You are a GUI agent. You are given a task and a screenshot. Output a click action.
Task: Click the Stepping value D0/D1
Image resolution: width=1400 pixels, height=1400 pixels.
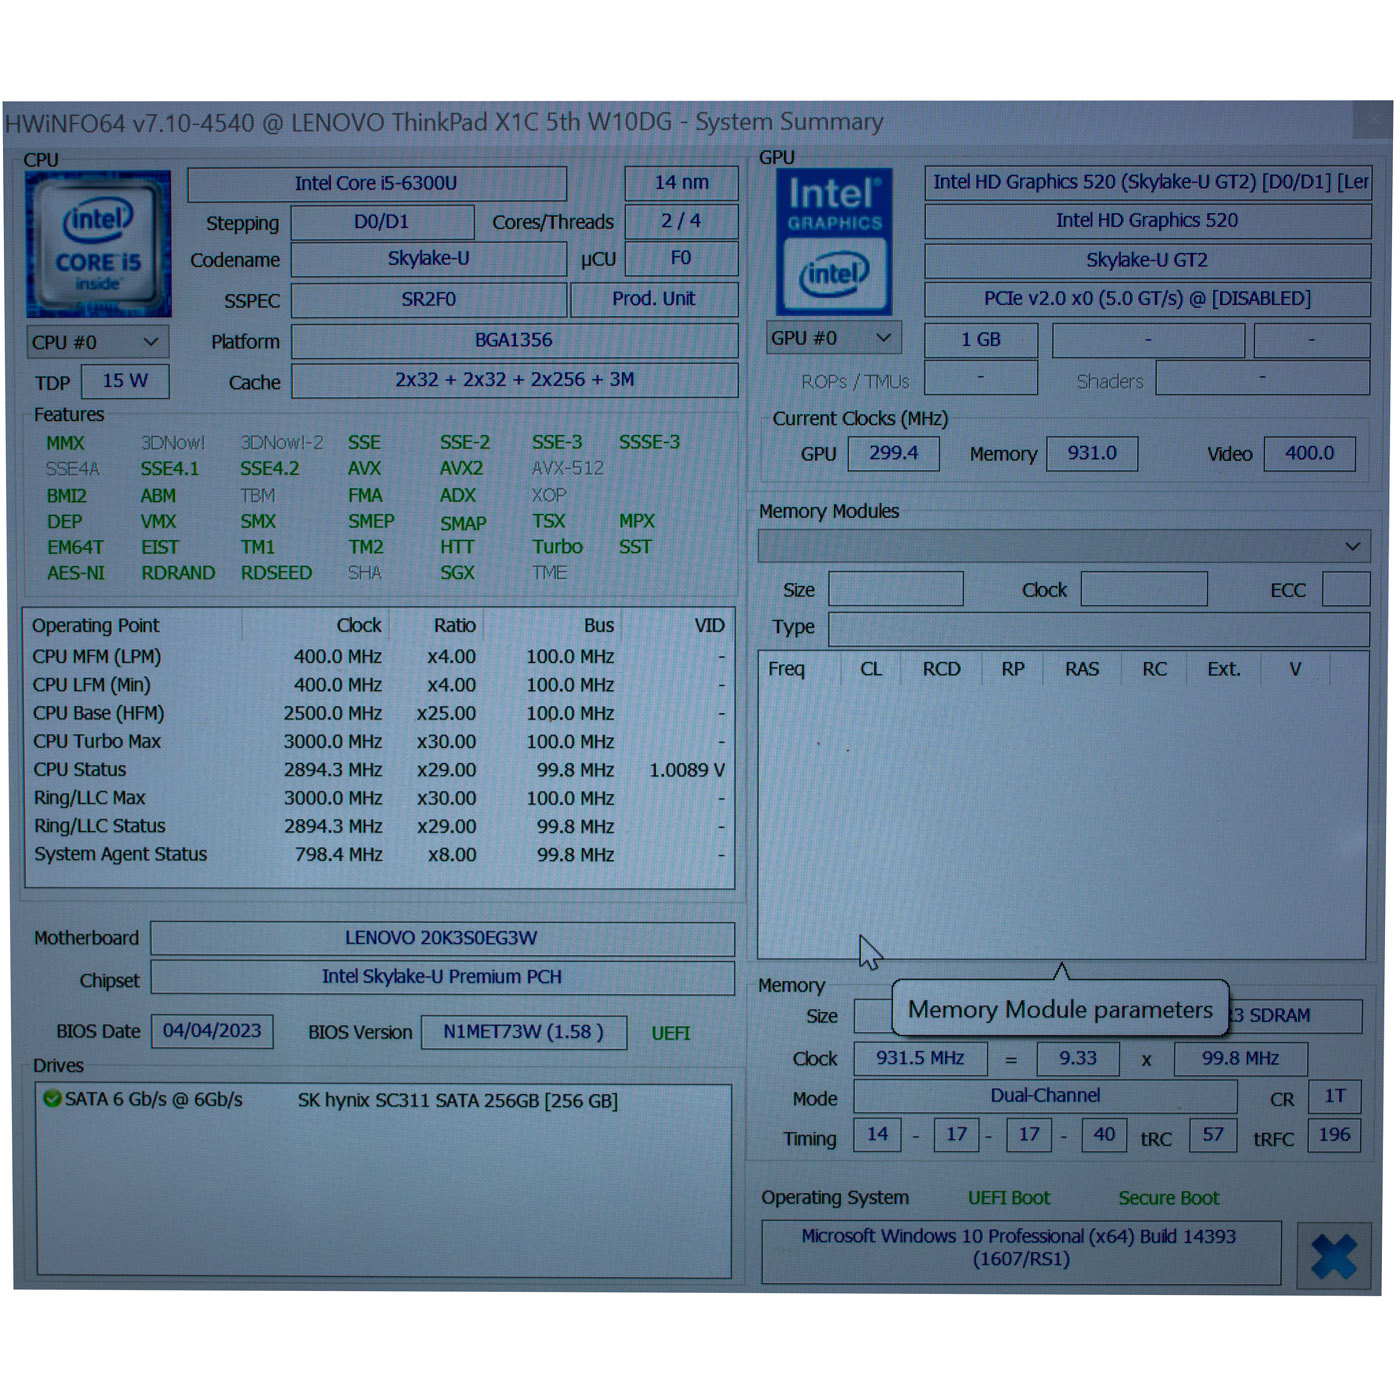[382, 222]
